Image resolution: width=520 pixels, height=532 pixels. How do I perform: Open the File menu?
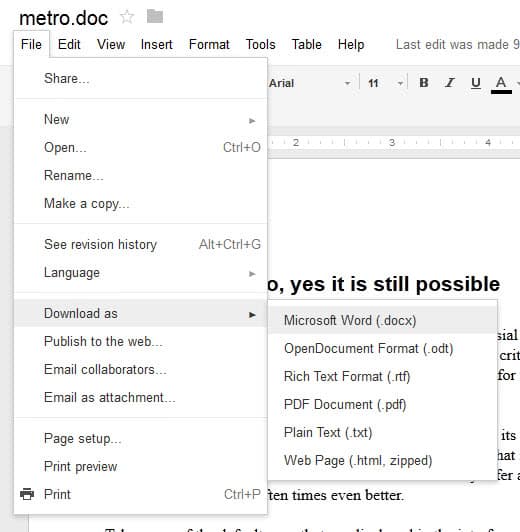31,44
